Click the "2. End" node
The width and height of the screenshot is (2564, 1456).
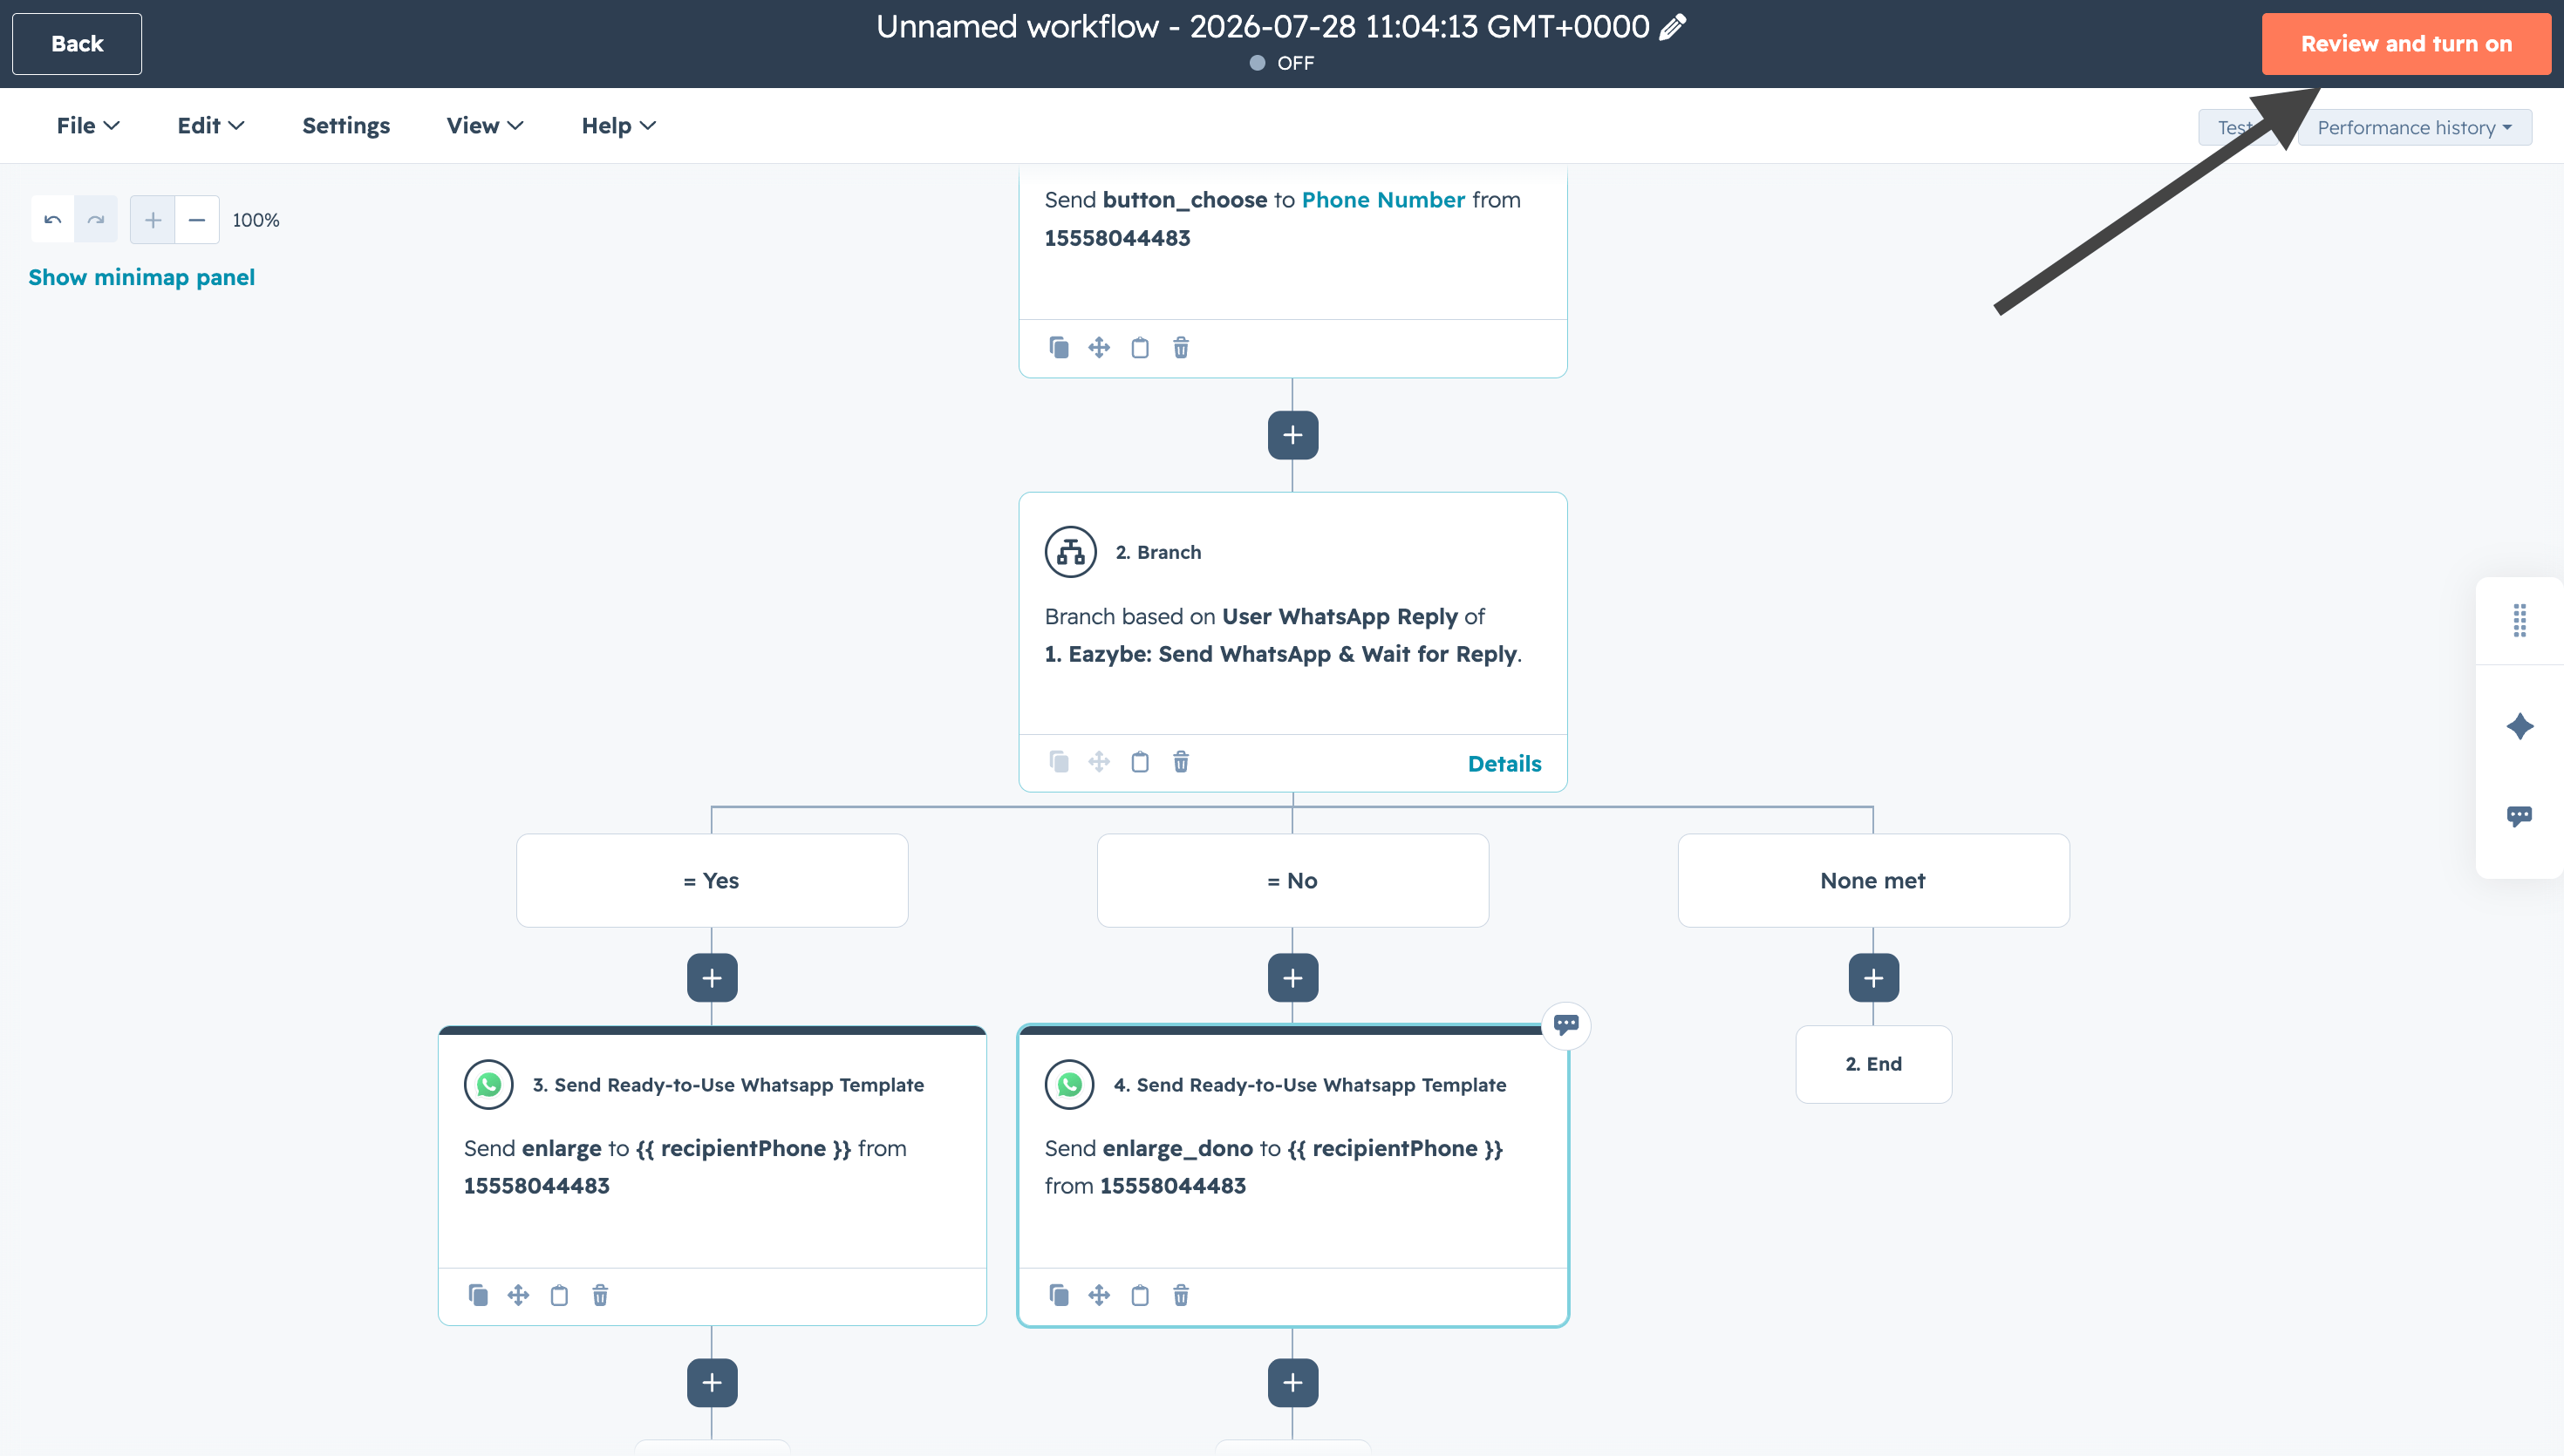[x=1874, y=1065]
